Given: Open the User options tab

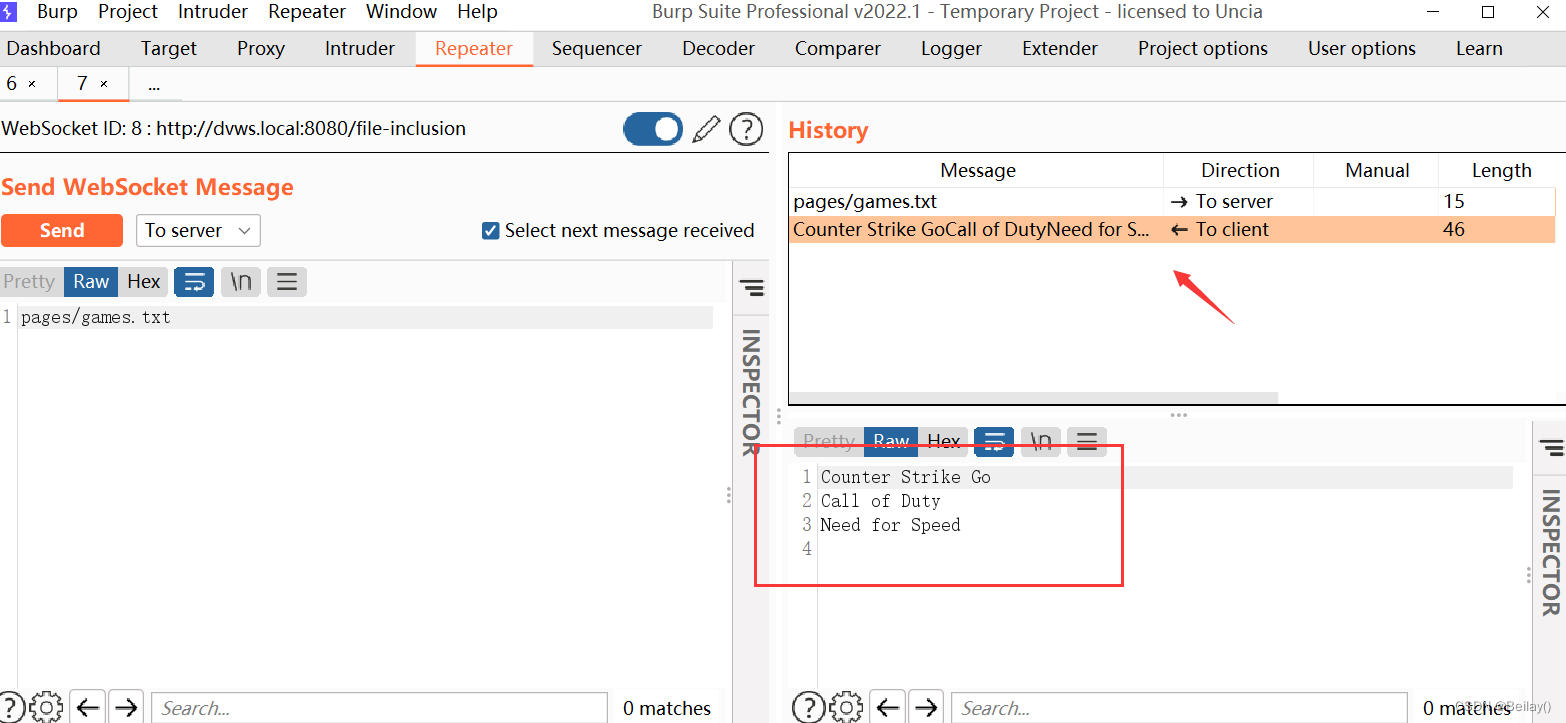Looking at the screenshot, I should [x=1362, y=49].
